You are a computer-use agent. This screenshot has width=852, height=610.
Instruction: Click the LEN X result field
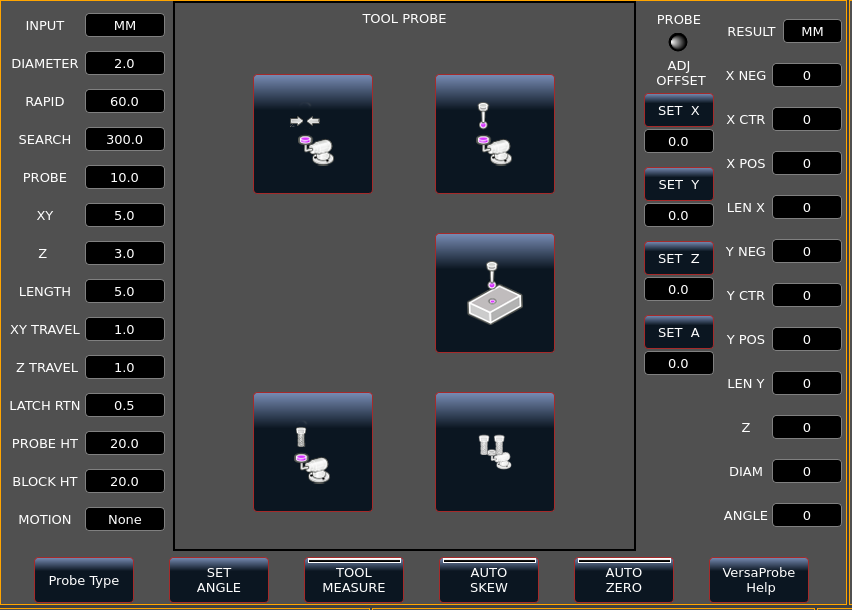807,207
